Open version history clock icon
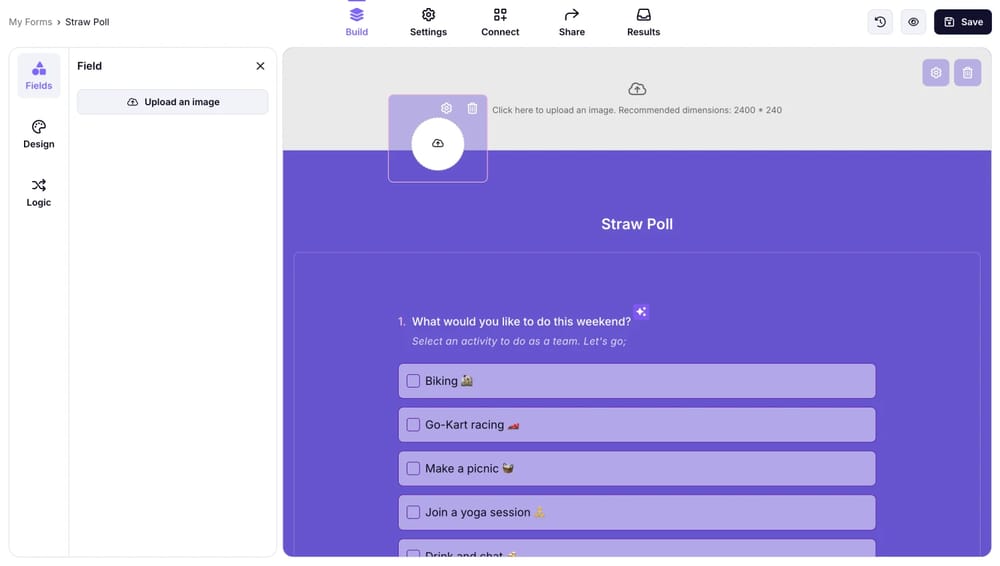1000x566 pixels. point(880,22)
